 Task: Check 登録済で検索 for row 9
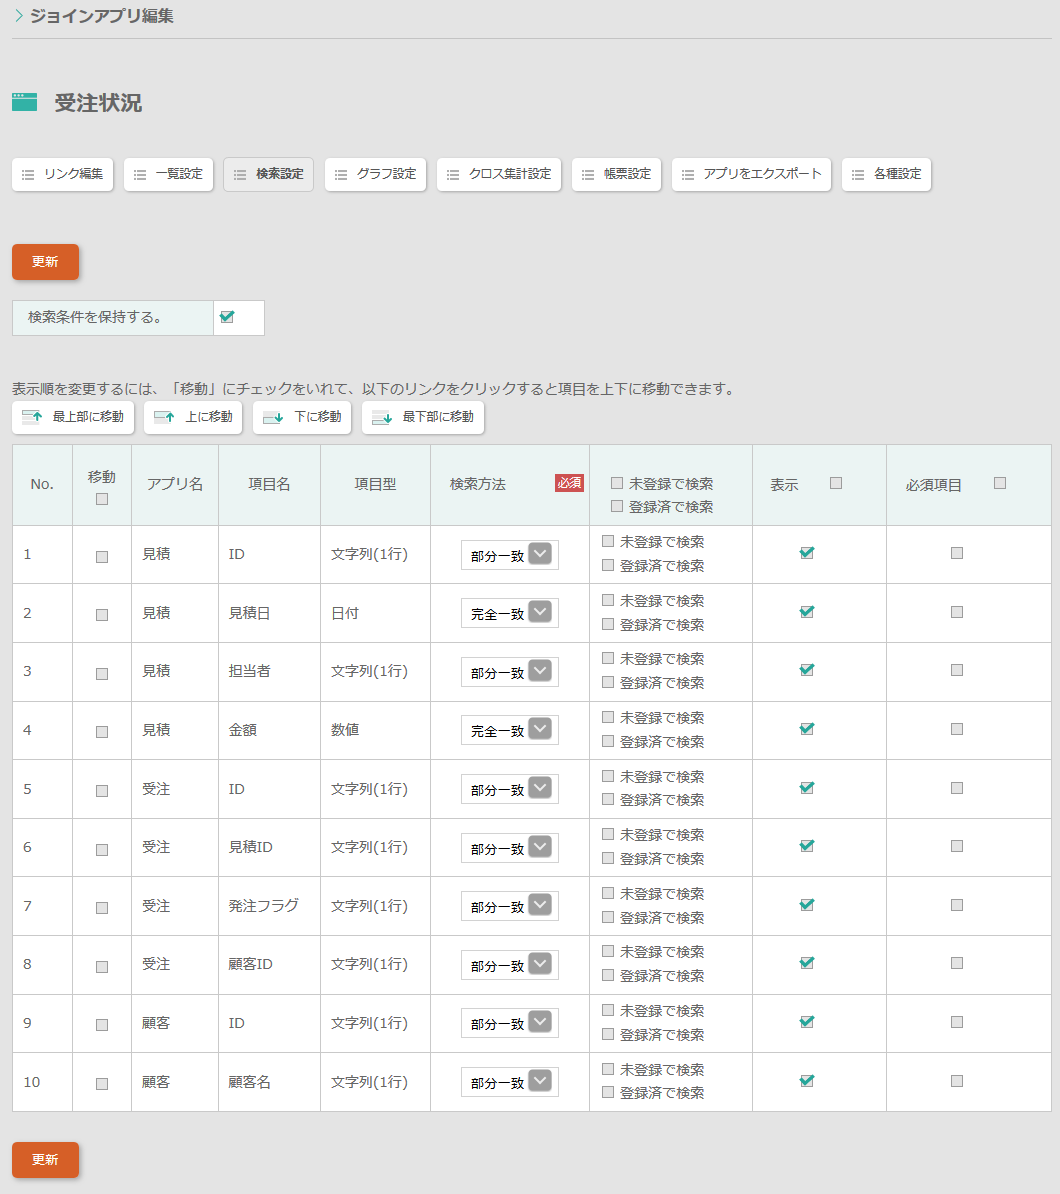click(608, 1034)
